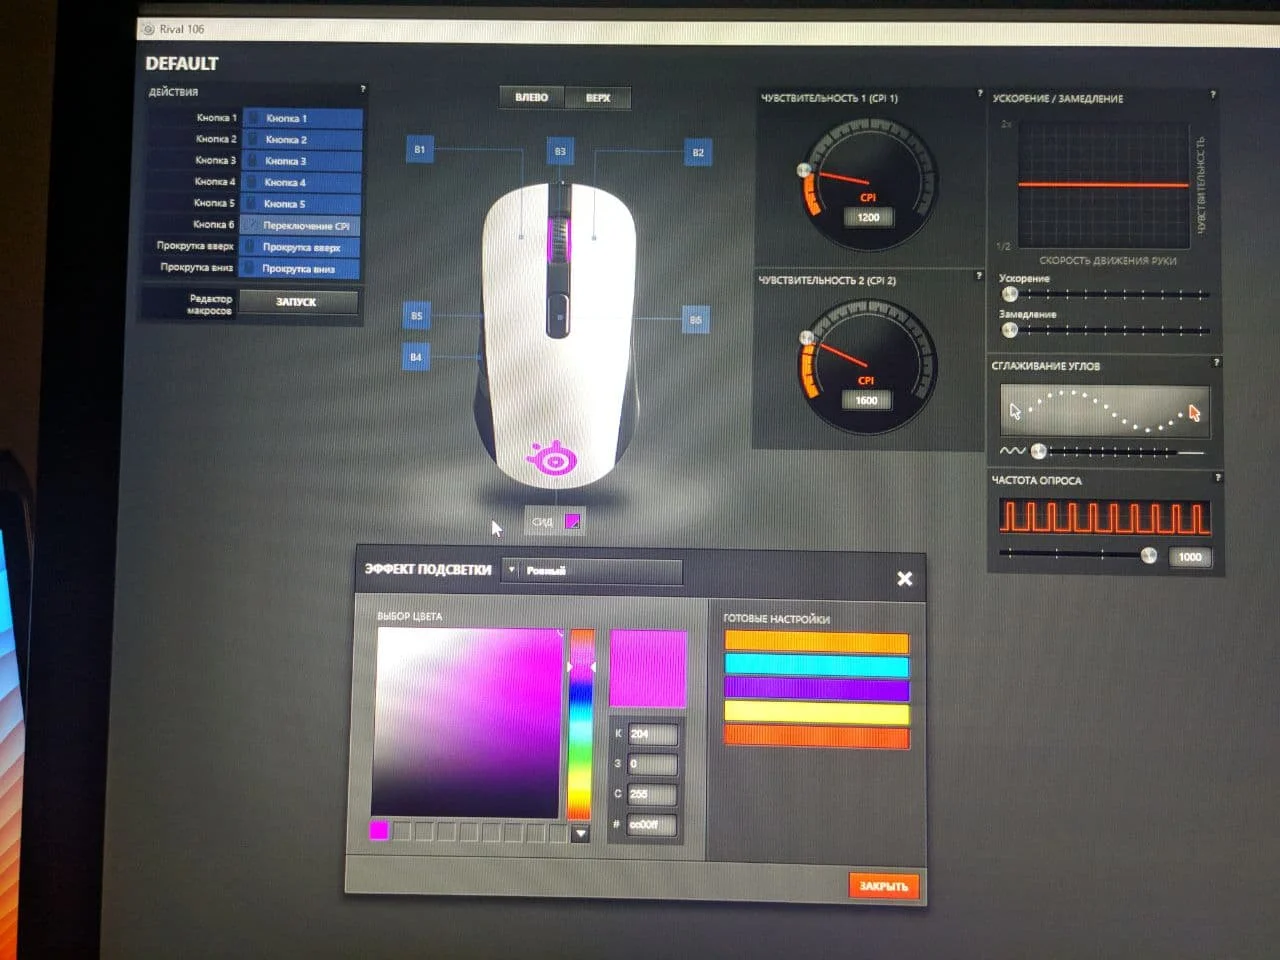The width and height of the screenshot is (1280, 960).
Task: Select the B1 button marker on the mouse diagram
Action: coord(420,149)
